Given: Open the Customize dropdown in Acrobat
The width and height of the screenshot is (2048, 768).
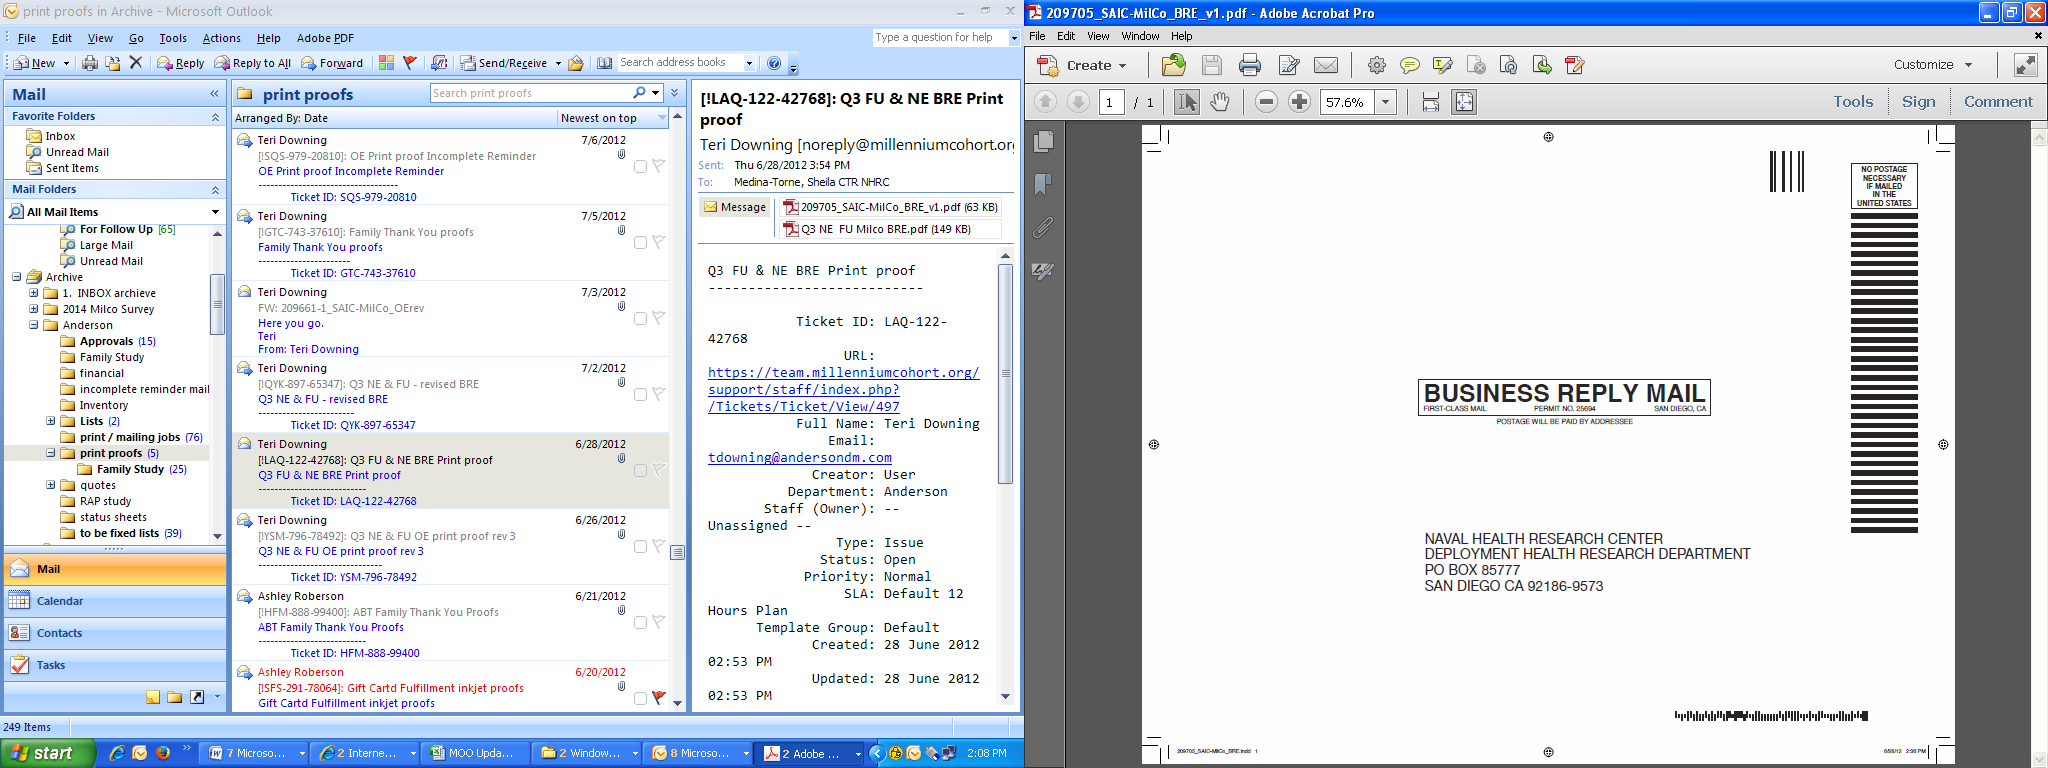Looking at the screenshot, I should pyautogui.click(x=1933, y=65).
